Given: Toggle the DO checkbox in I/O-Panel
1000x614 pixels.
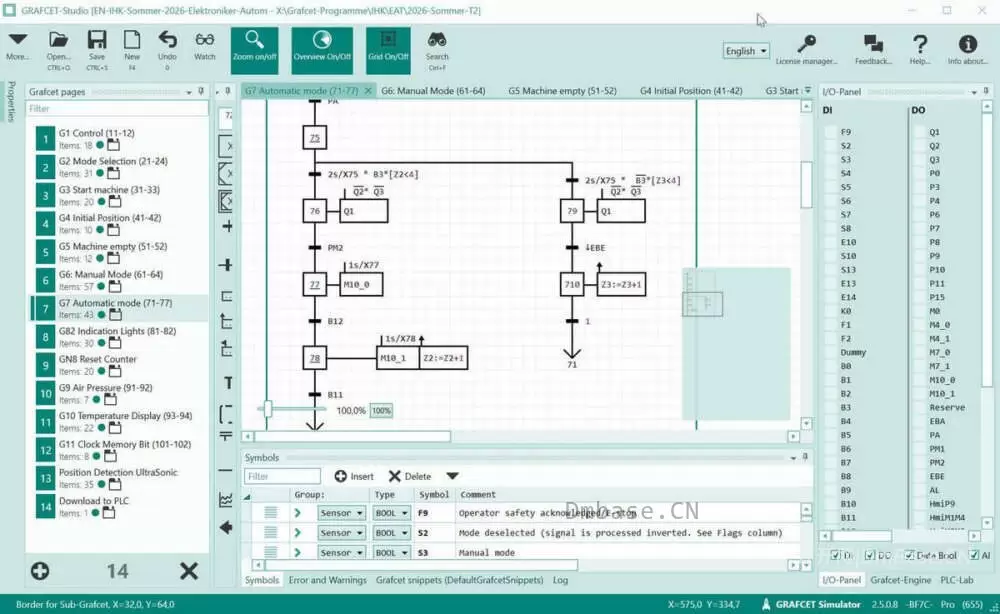Looking at the screenshot, I should coord(870,555).
